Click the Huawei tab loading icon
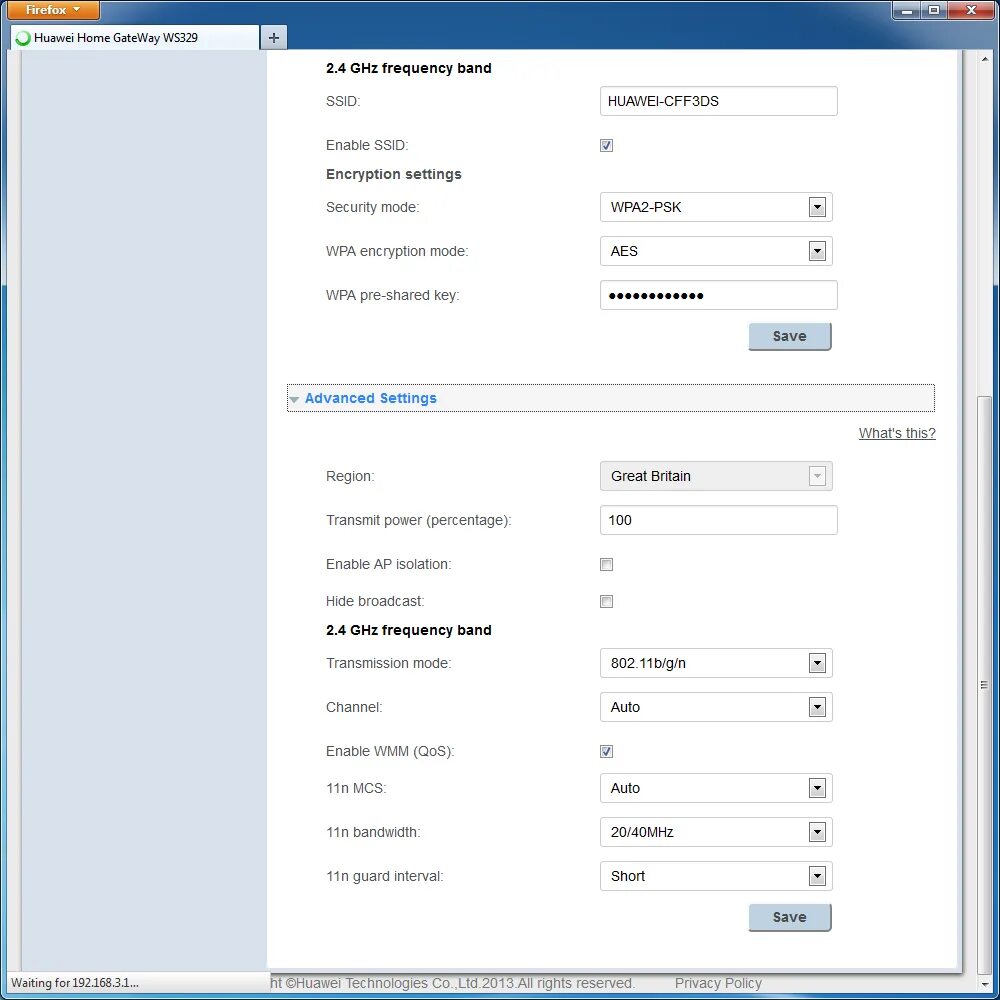 22,38
